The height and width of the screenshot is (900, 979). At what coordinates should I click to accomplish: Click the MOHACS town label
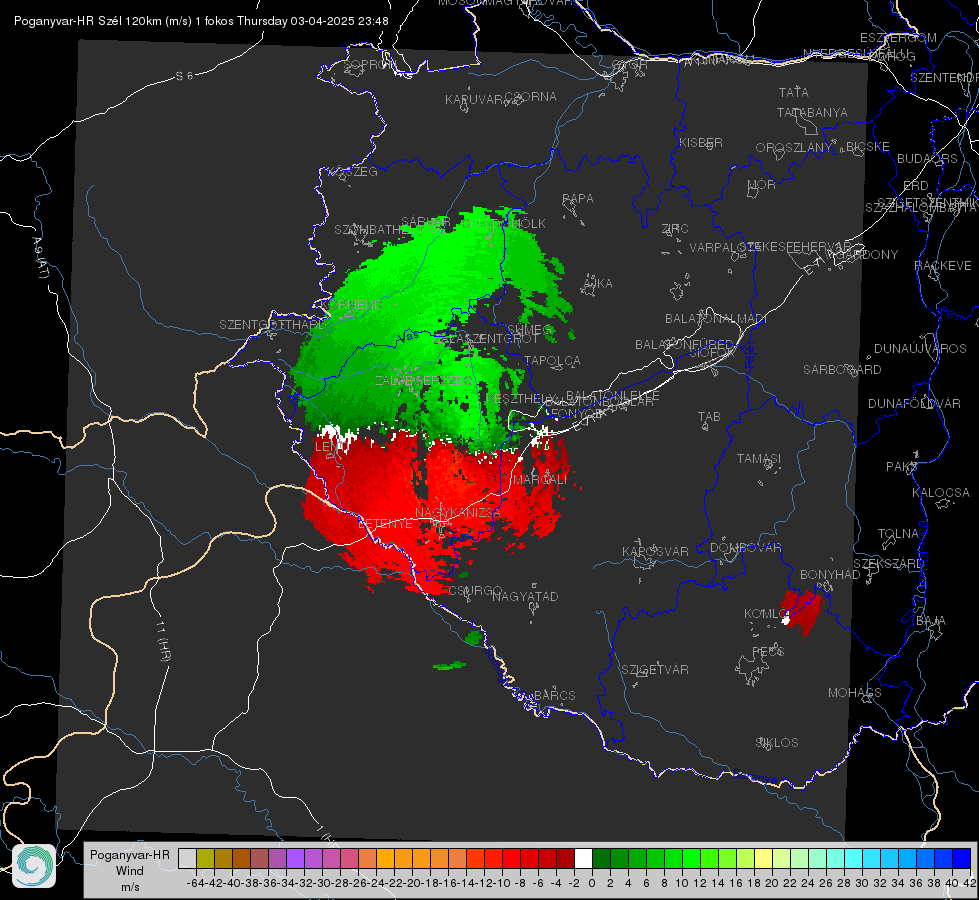[855, 693]
